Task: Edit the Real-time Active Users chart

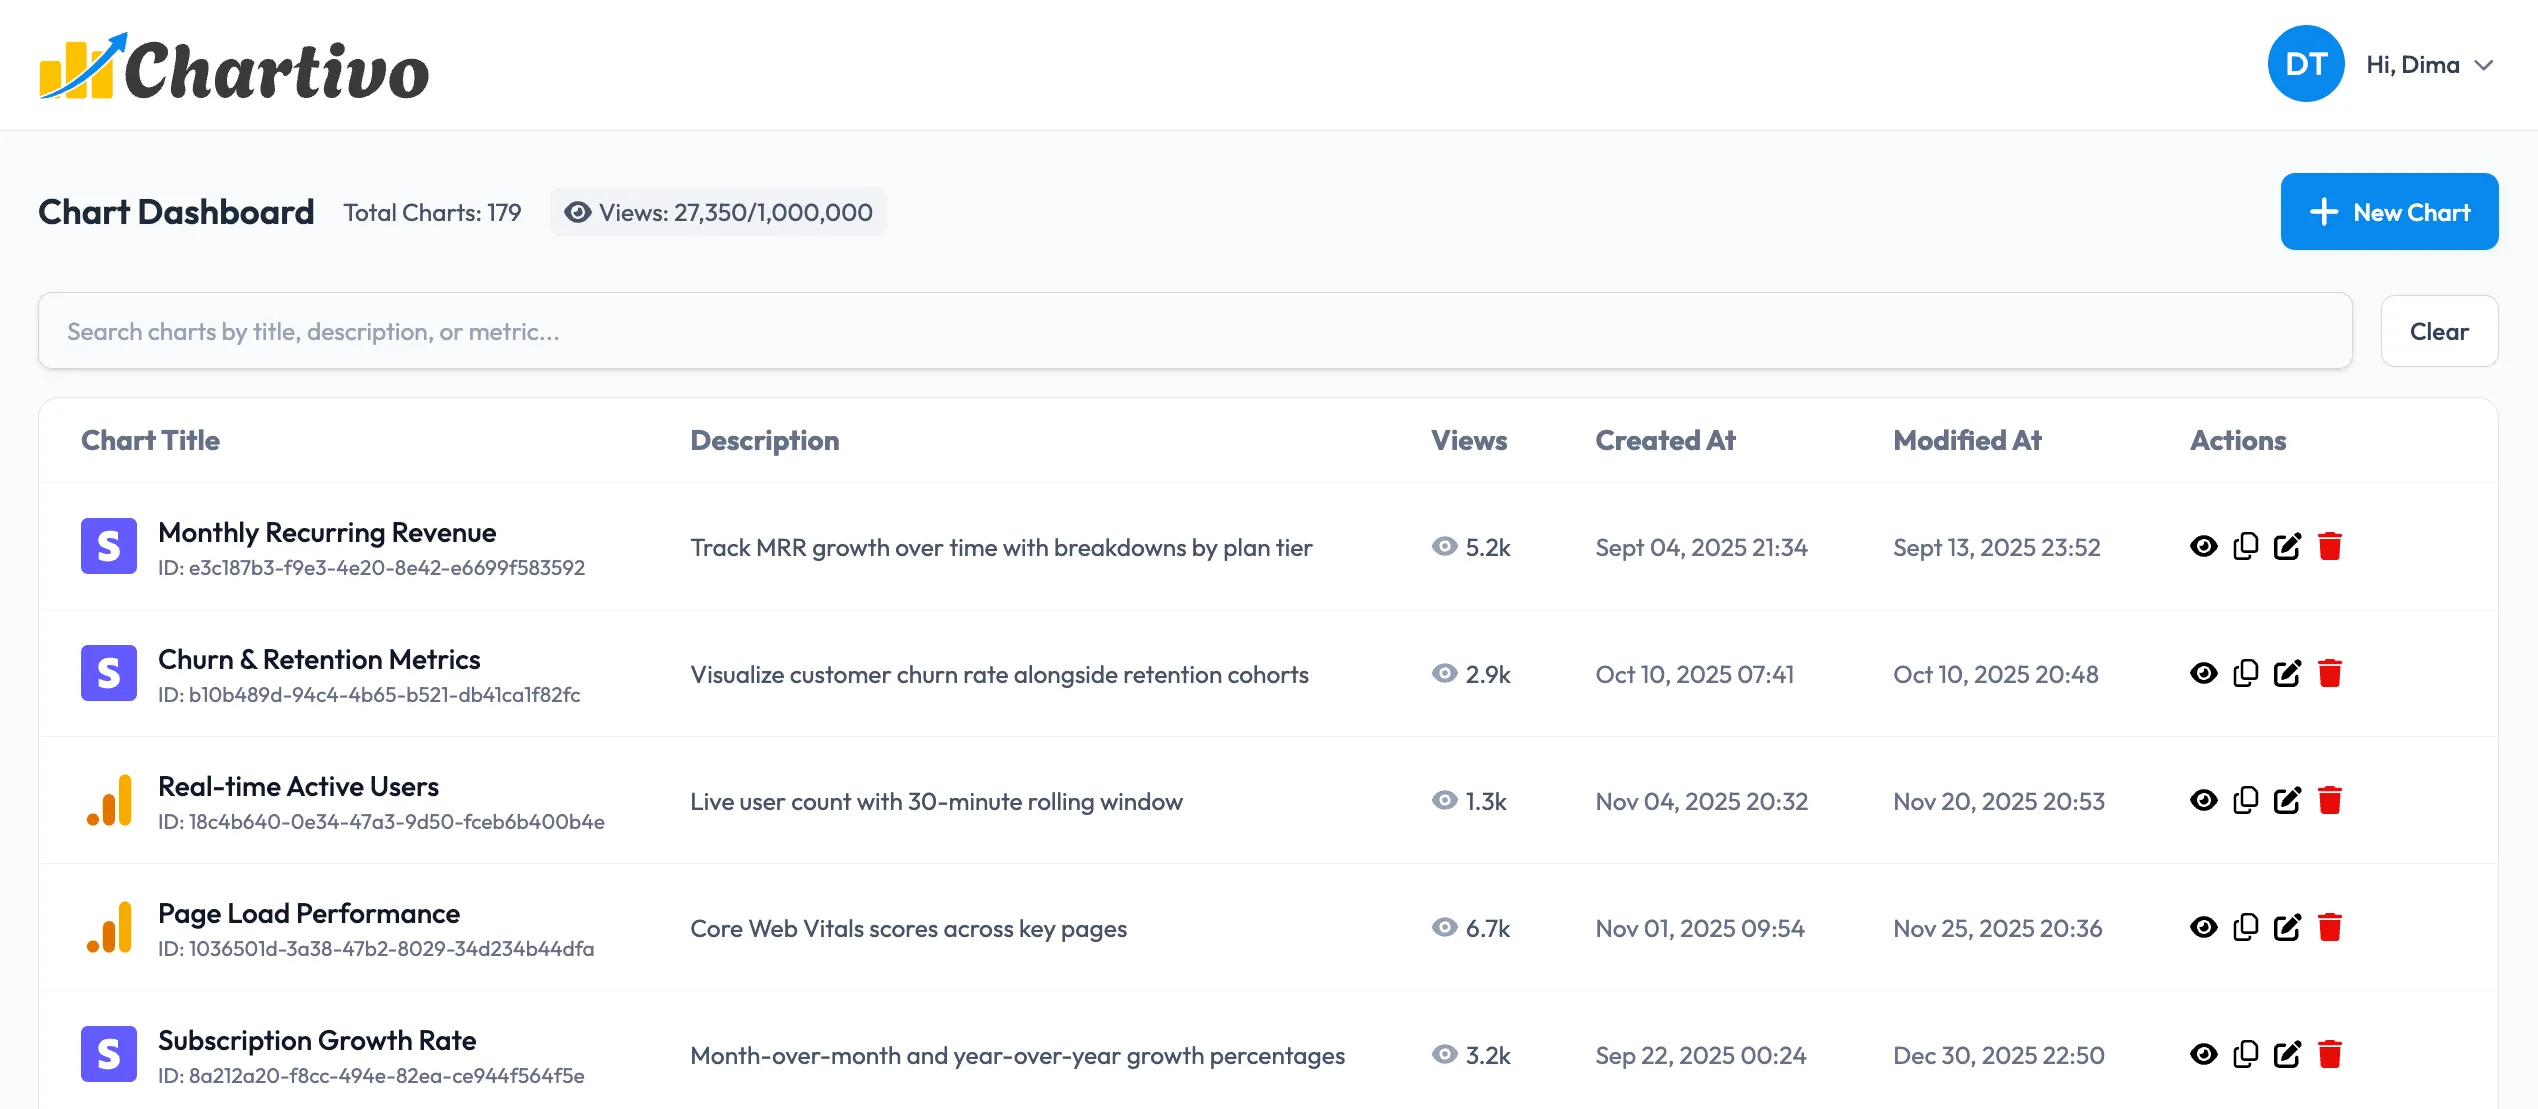Action: coord(2289,800)
